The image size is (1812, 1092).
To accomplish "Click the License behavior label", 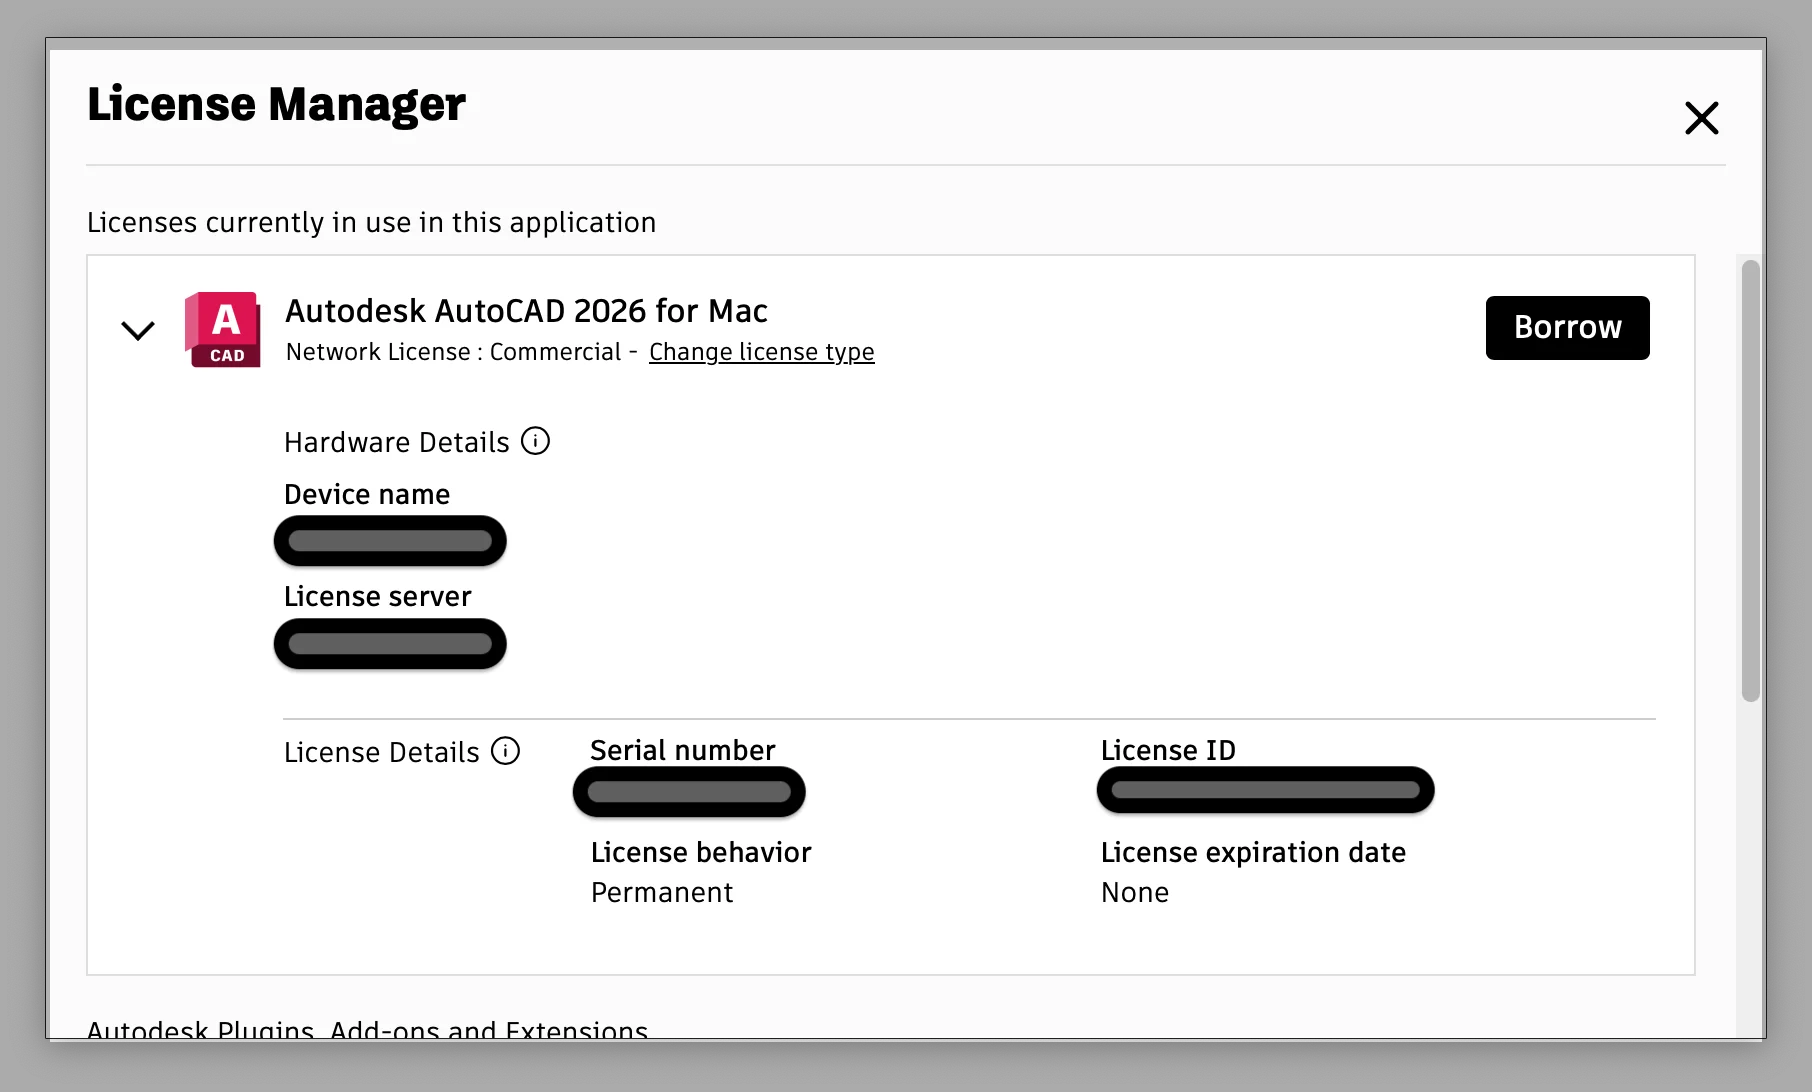I will pyautogui.click(x=701, y=852).
